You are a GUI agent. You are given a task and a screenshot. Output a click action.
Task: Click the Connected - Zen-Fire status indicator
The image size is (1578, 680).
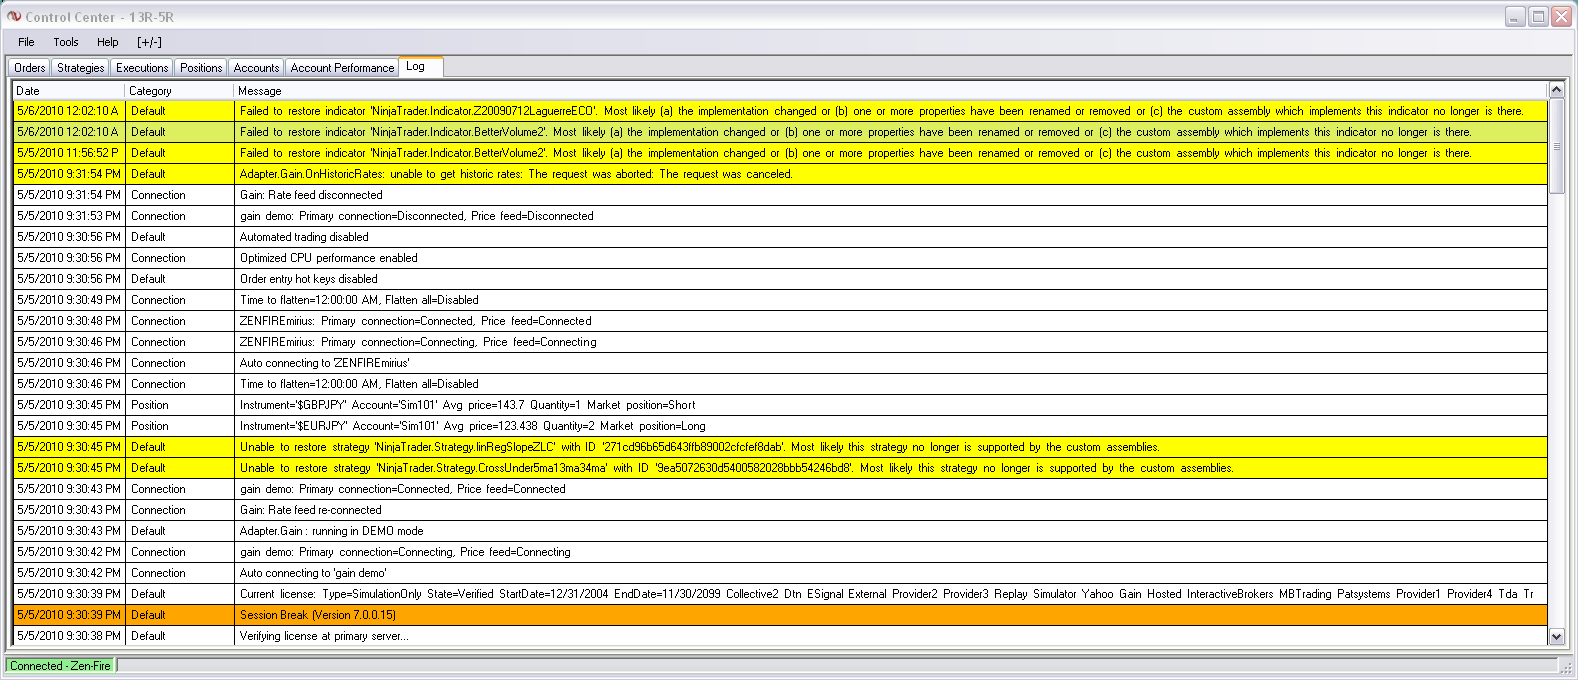(61, 666)
